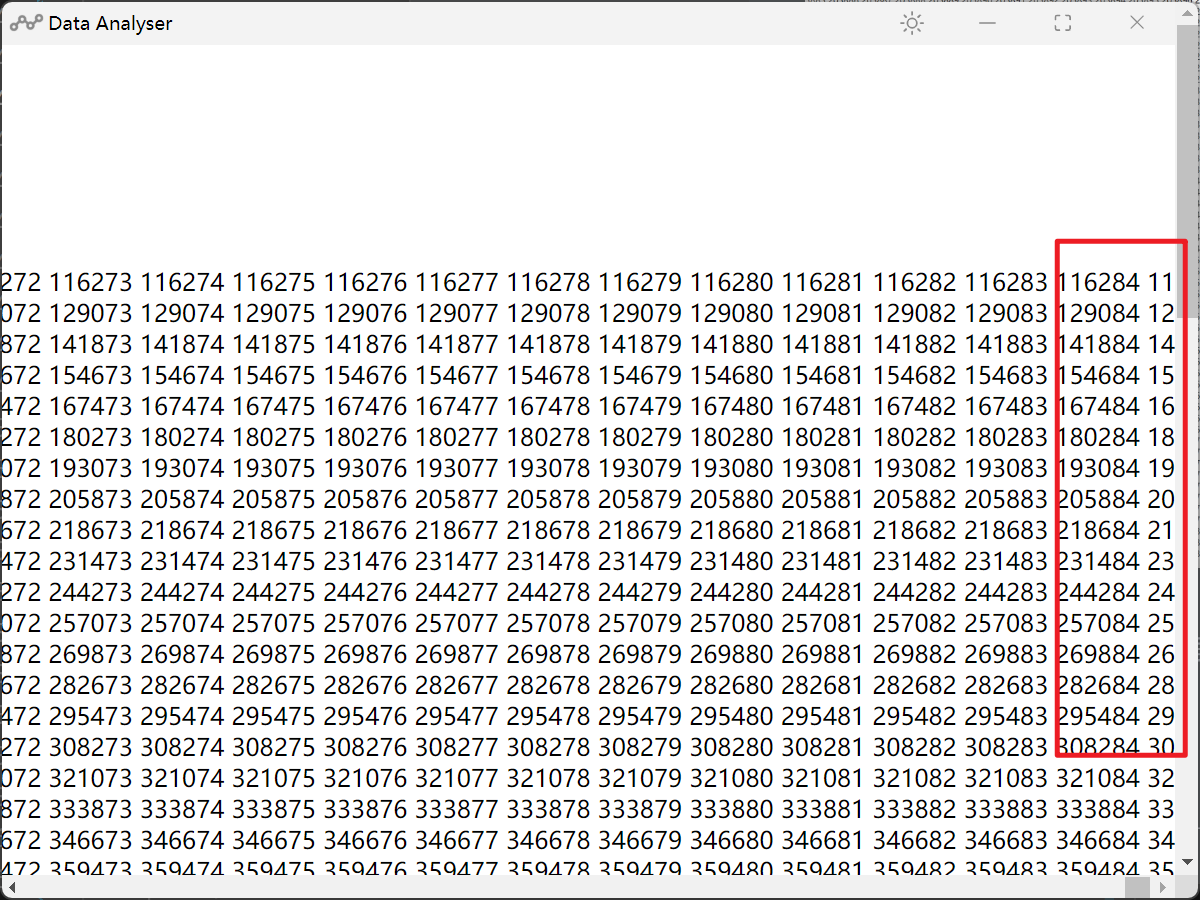
Task: Click the horizontal scrollbar right arrow
Action: pyautogui.click(x=1164, y=888)
